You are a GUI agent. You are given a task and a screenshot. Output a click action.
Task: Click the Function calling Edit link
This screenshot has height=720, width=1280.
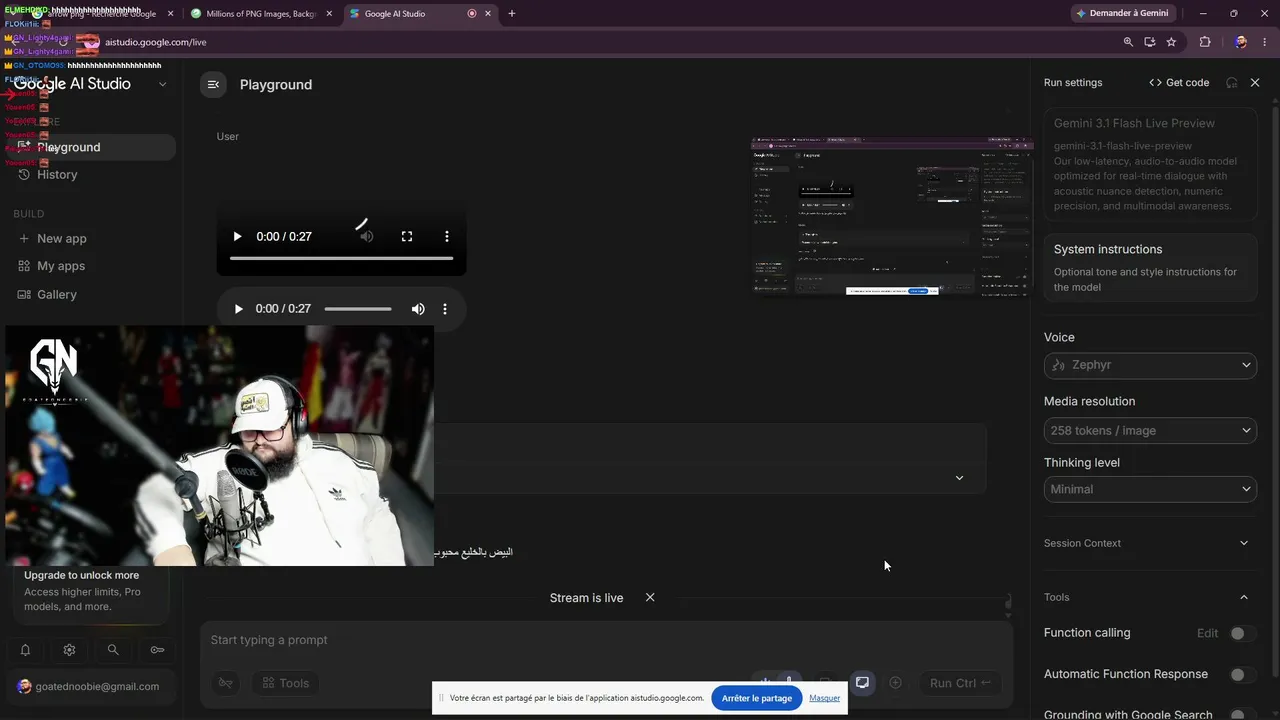(x=1208, y=633)
